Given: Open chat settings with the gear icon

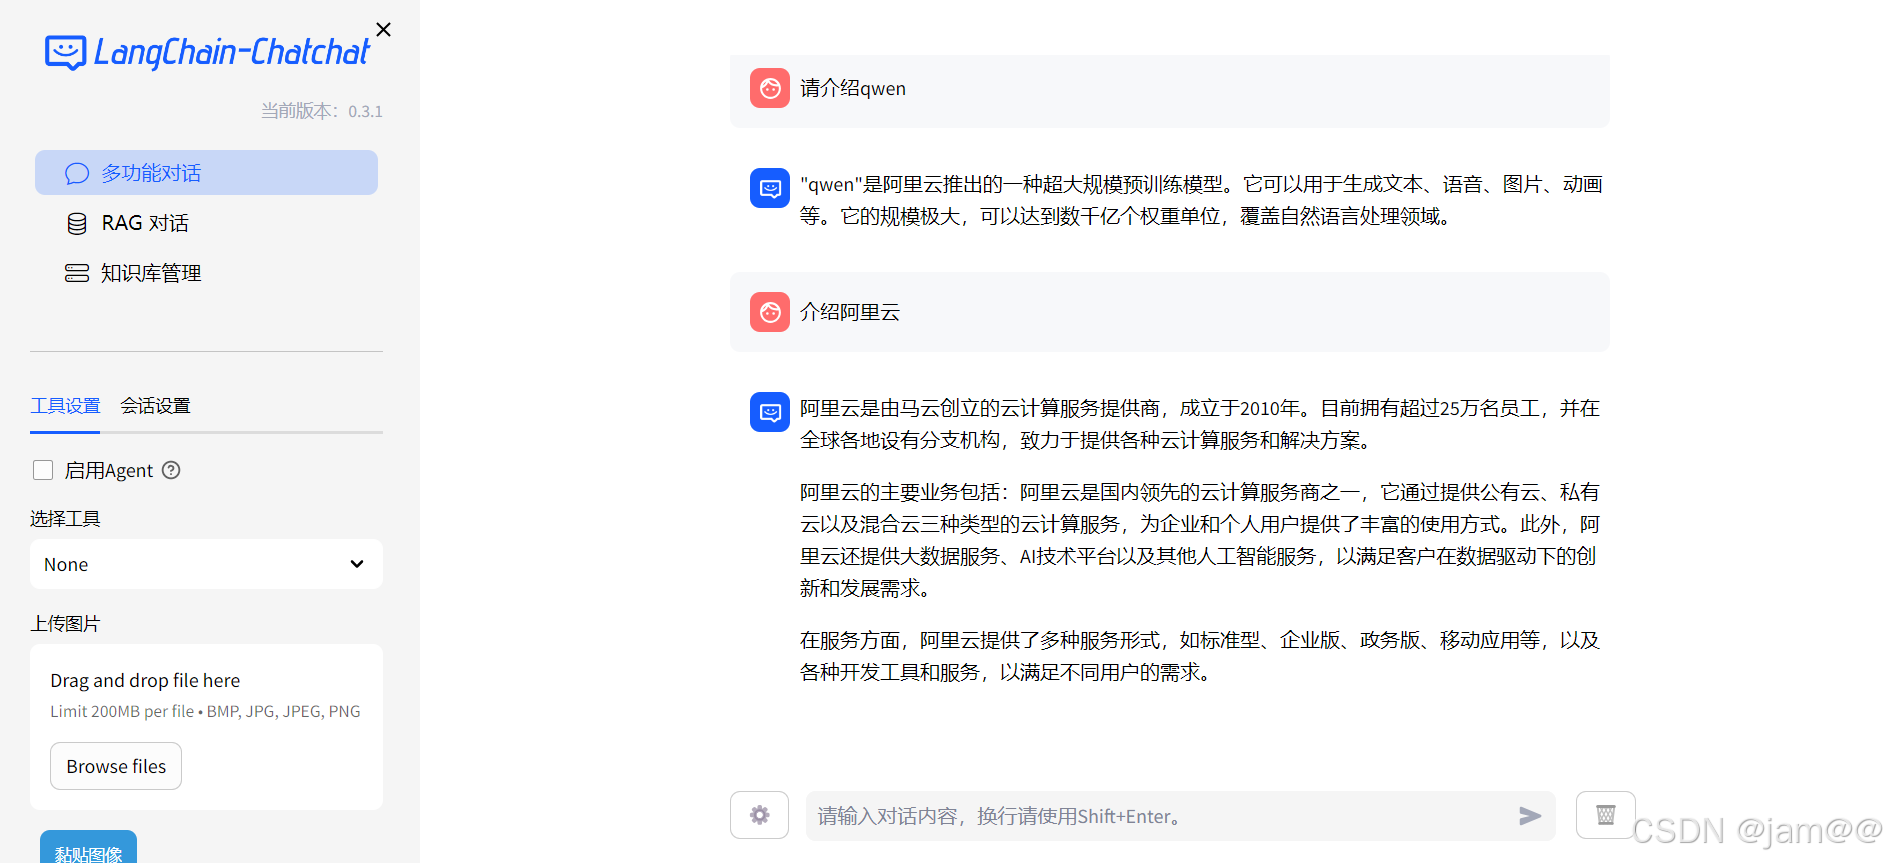Looking at the screenshot, I should tap(759, 815).
